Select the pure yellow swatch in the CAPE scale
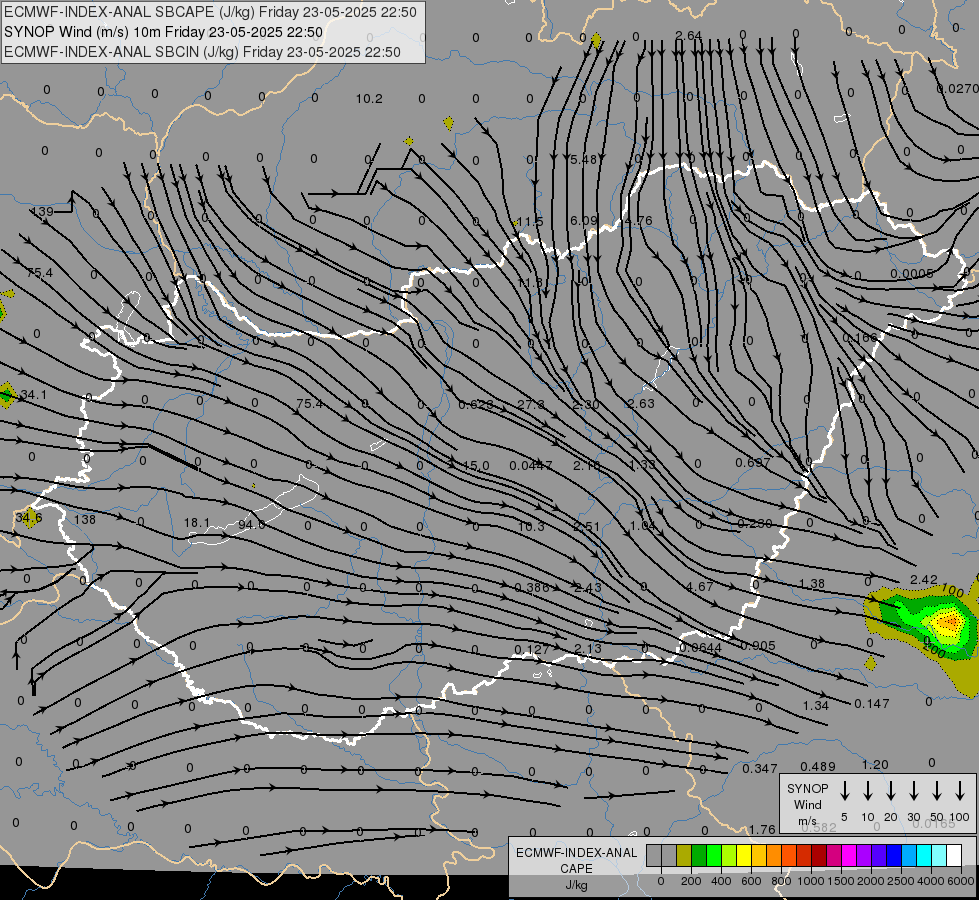This screenshot has width=979, height=900. click(744, 856)
